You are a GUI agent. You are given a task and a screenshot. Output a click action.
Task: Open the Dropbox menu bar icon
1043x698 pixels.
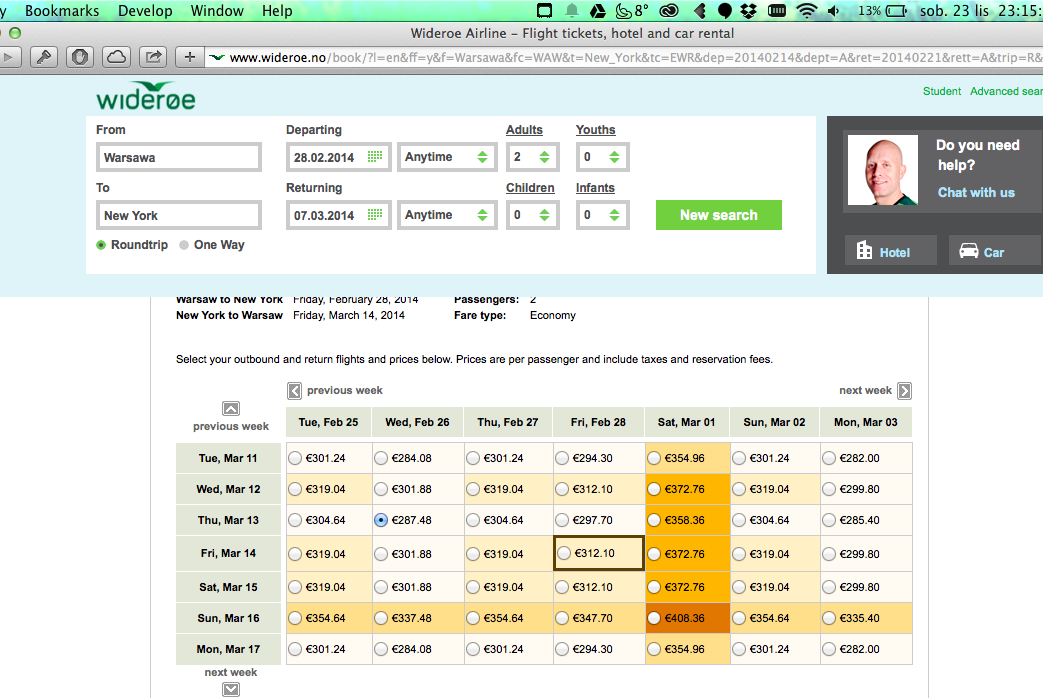tap(748, 11)
